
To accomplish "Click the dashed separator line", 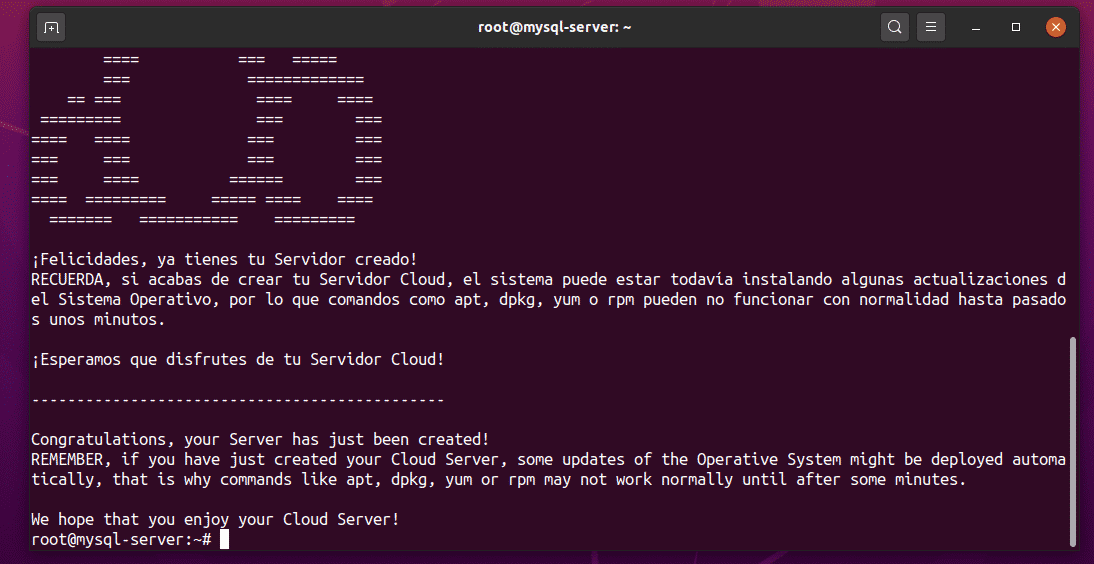I will pyautogui.click(x=237, y=400).
